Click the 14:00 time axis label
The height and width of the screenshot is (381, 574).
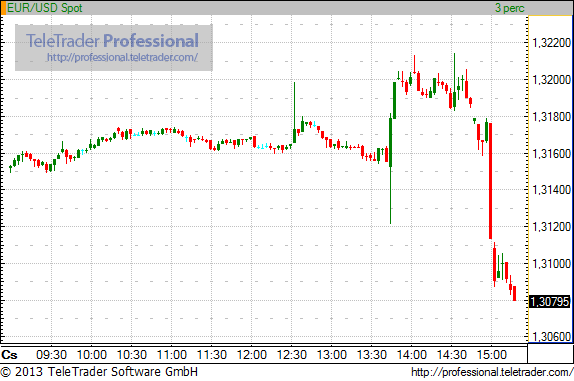tap(411, 355)
